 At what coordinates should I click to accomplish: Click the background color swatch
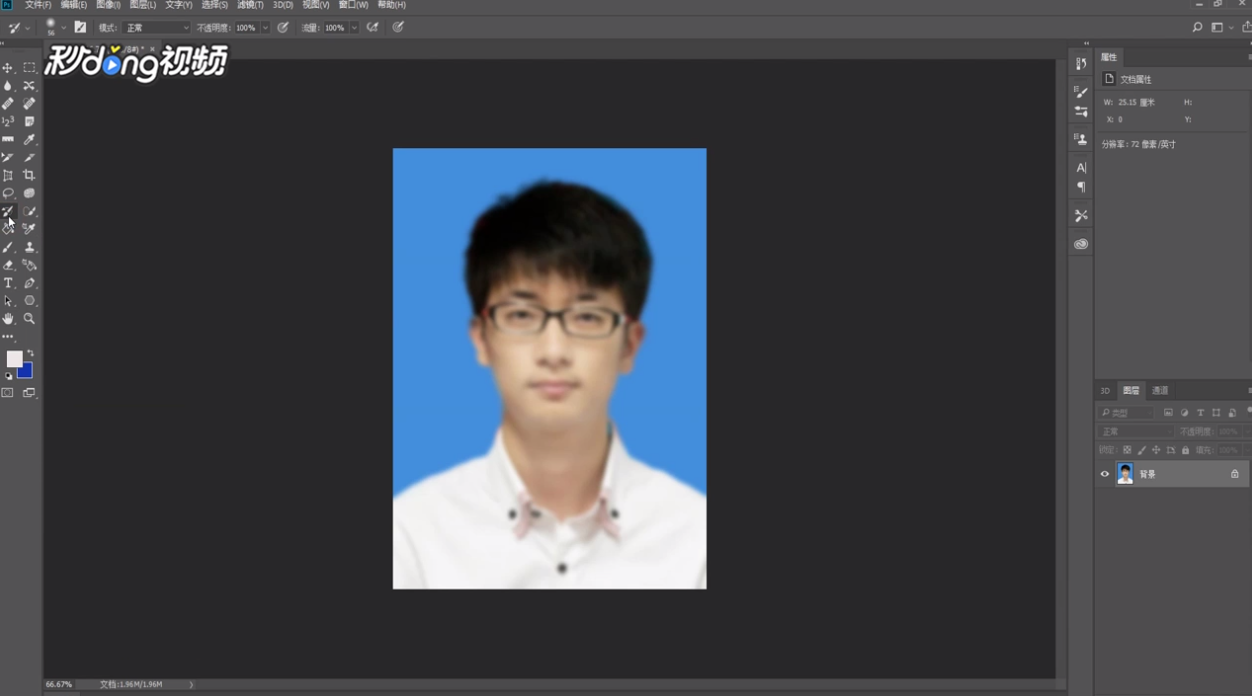click(x=24, y=370)
